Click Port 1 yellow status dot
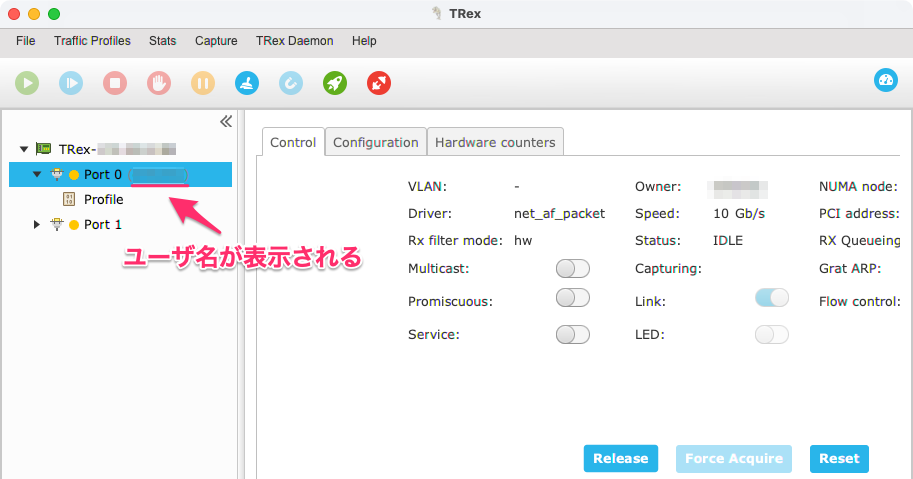913x479 pixels. coord(74,225)
